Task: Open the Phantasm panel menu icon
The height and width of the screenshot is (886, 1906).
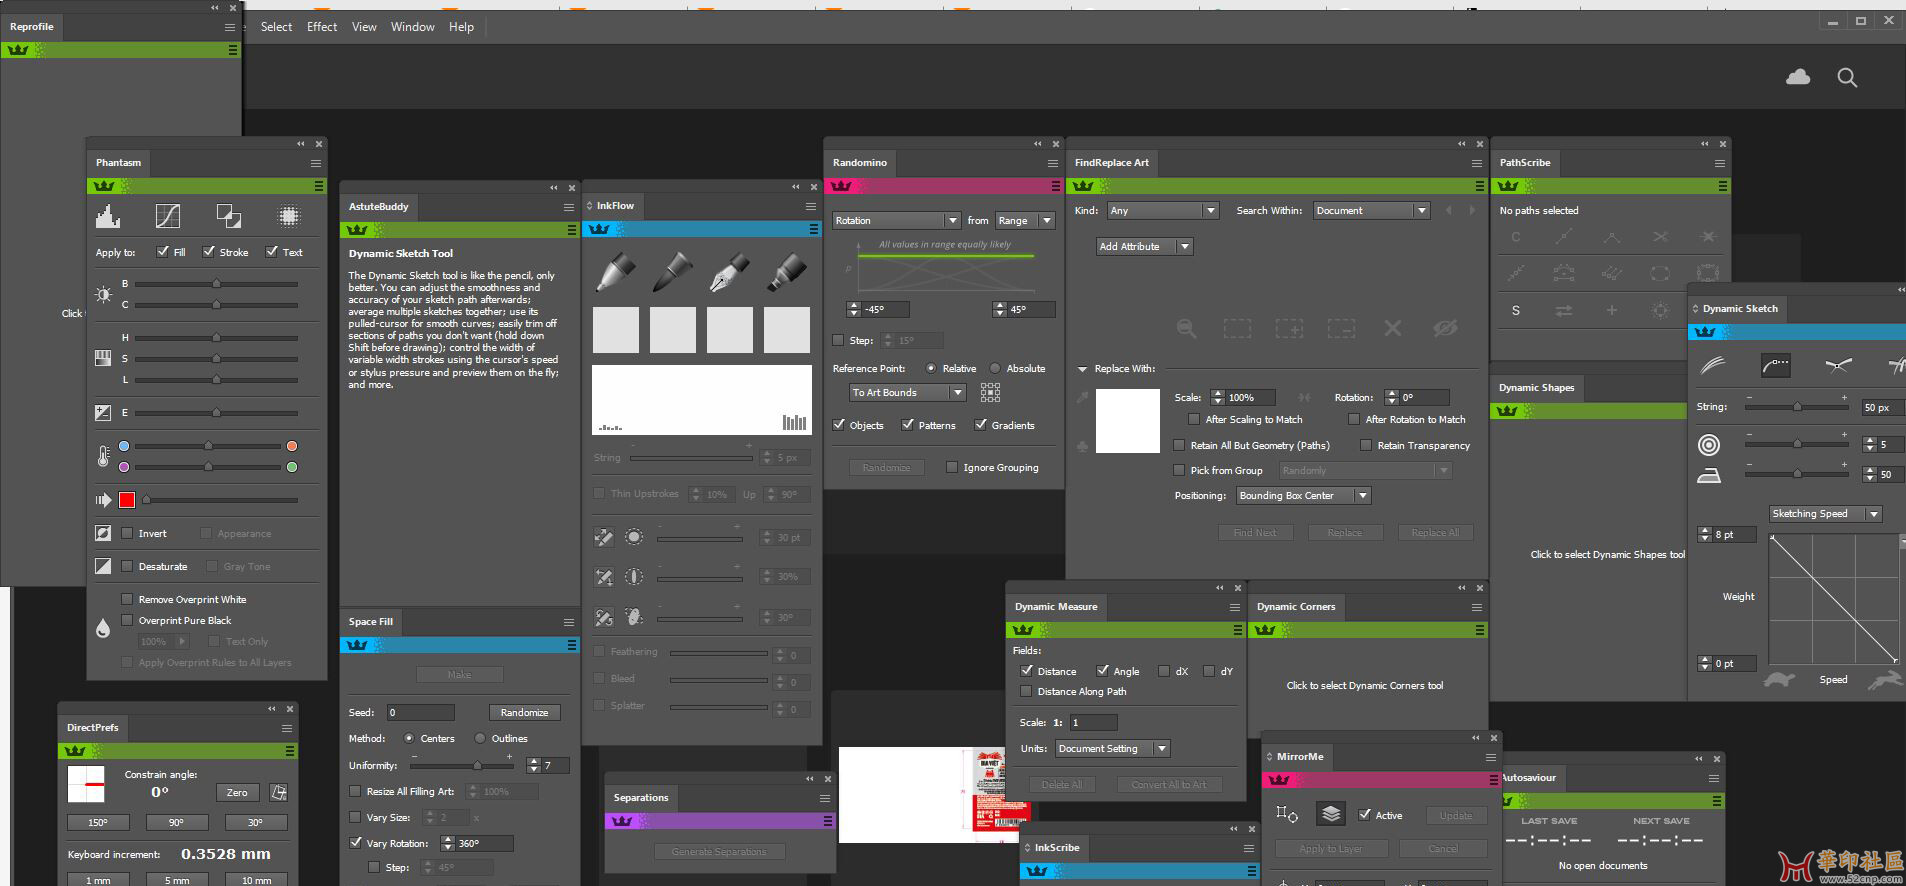Action: coord(316,163)
